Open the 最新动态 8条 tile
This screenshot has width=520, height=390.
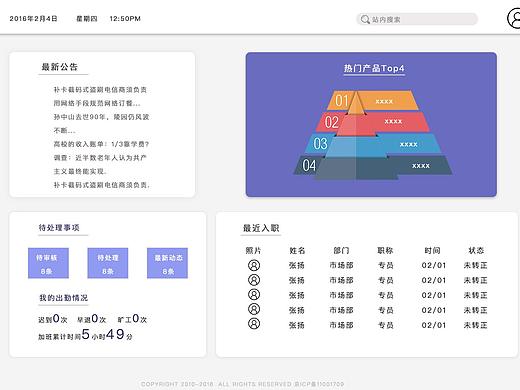167,263
